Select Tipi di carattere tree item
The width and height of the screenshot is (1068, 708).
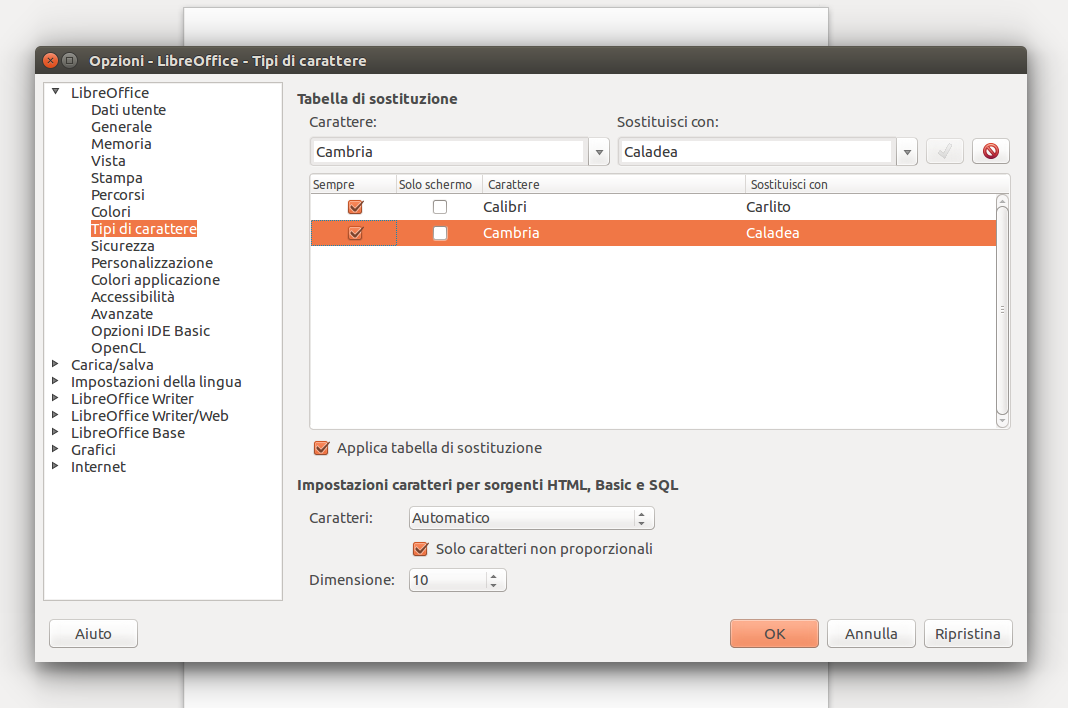pos(144,229)
